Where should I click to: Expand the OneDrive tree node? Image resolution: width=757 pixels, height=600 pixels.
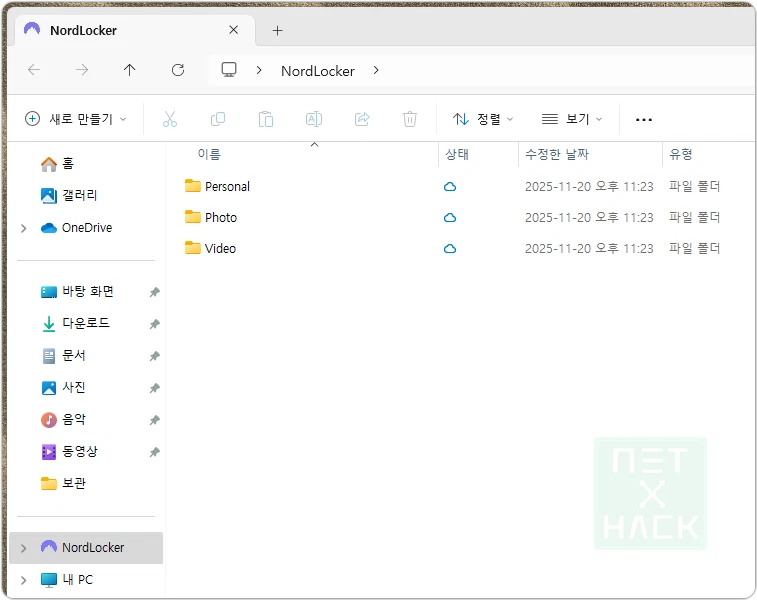(24, 228)
